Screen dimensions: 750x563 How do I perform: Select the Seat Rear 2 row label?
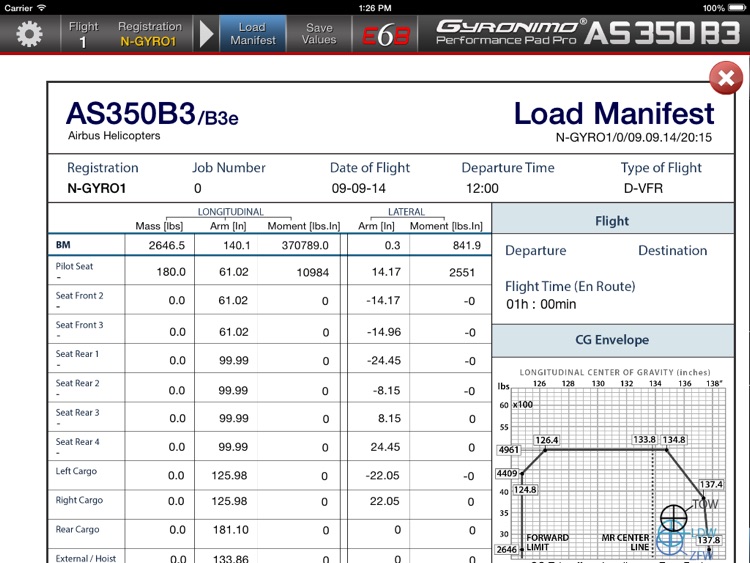(x=77, y=384)
